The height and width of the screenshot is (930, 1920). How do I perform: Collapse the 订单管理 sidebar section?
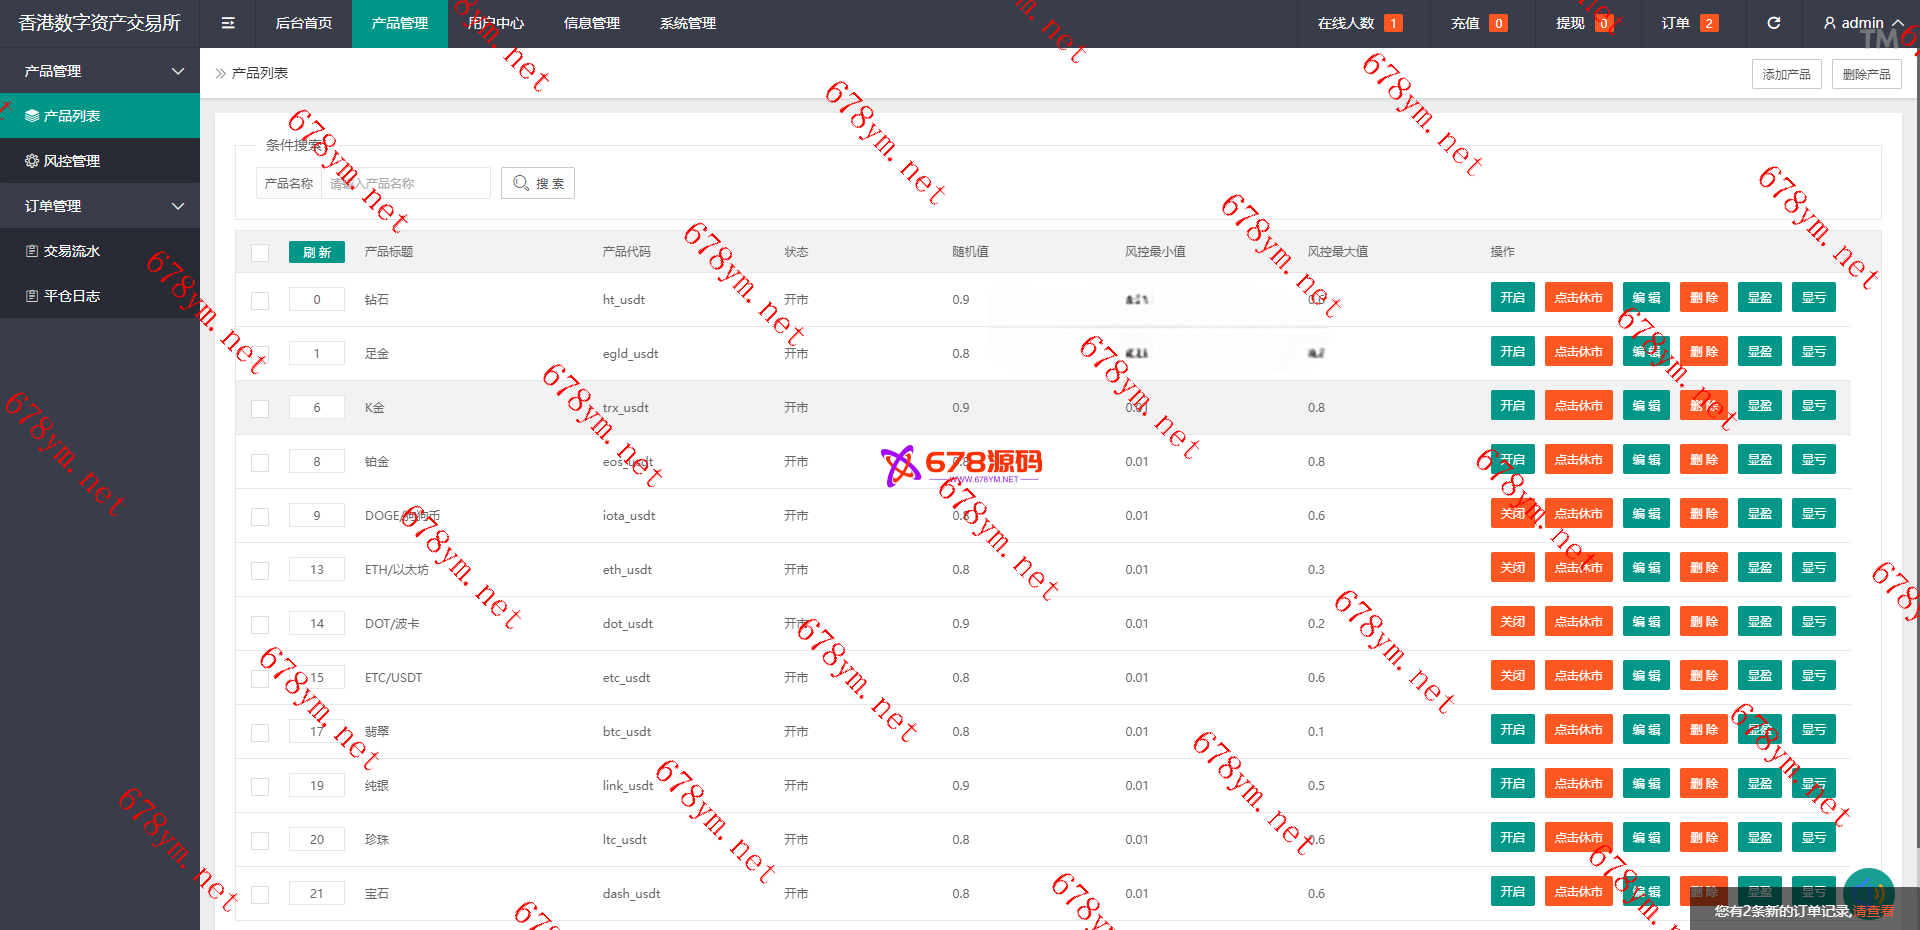coord(178,206)
